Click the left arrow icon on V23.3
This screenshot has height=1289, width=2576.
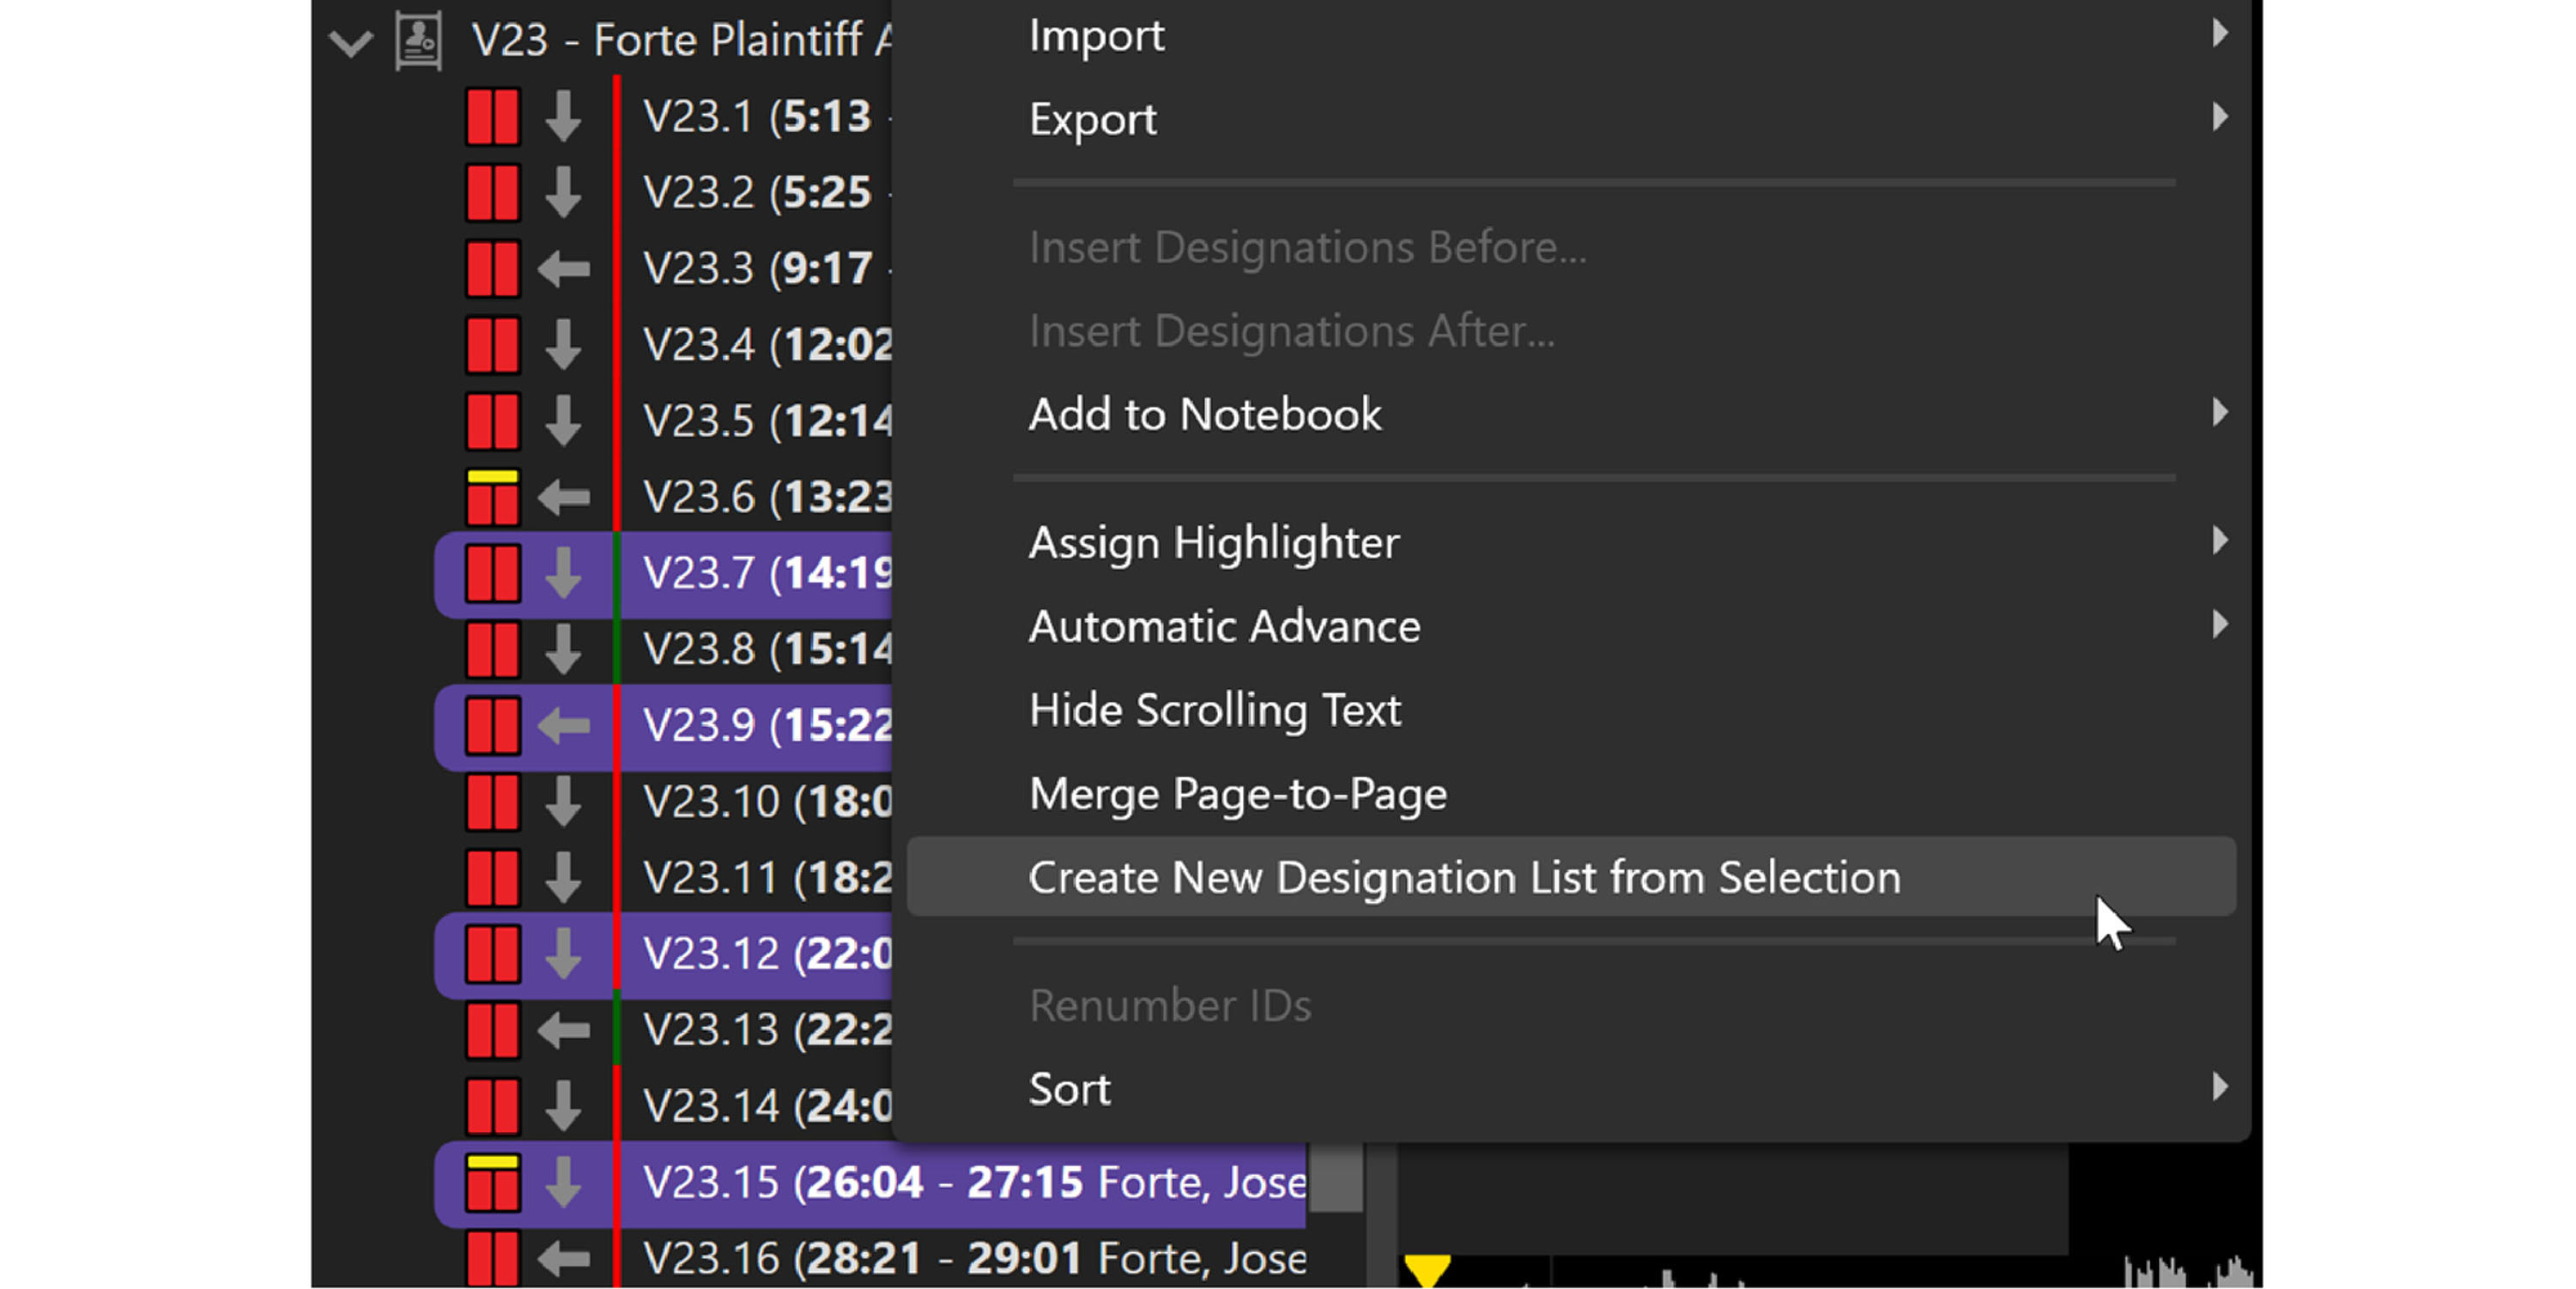click(x=563, y=269)
